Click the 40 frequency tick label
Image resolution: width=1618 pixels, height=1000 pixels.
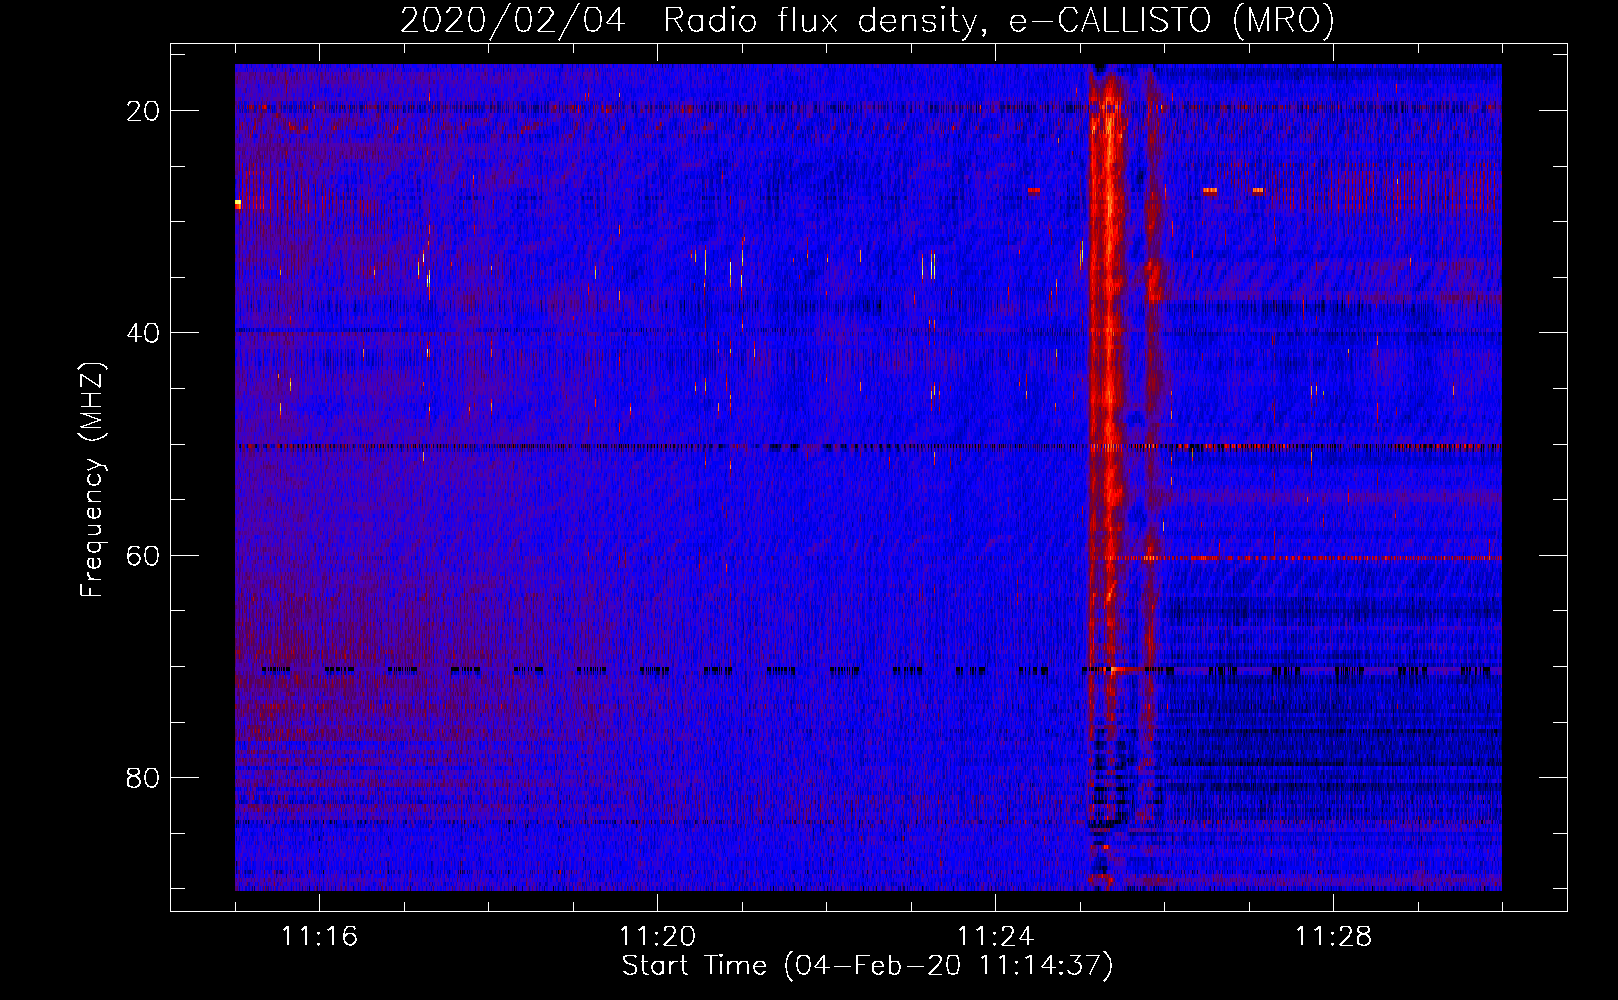[x=144, y=333]
